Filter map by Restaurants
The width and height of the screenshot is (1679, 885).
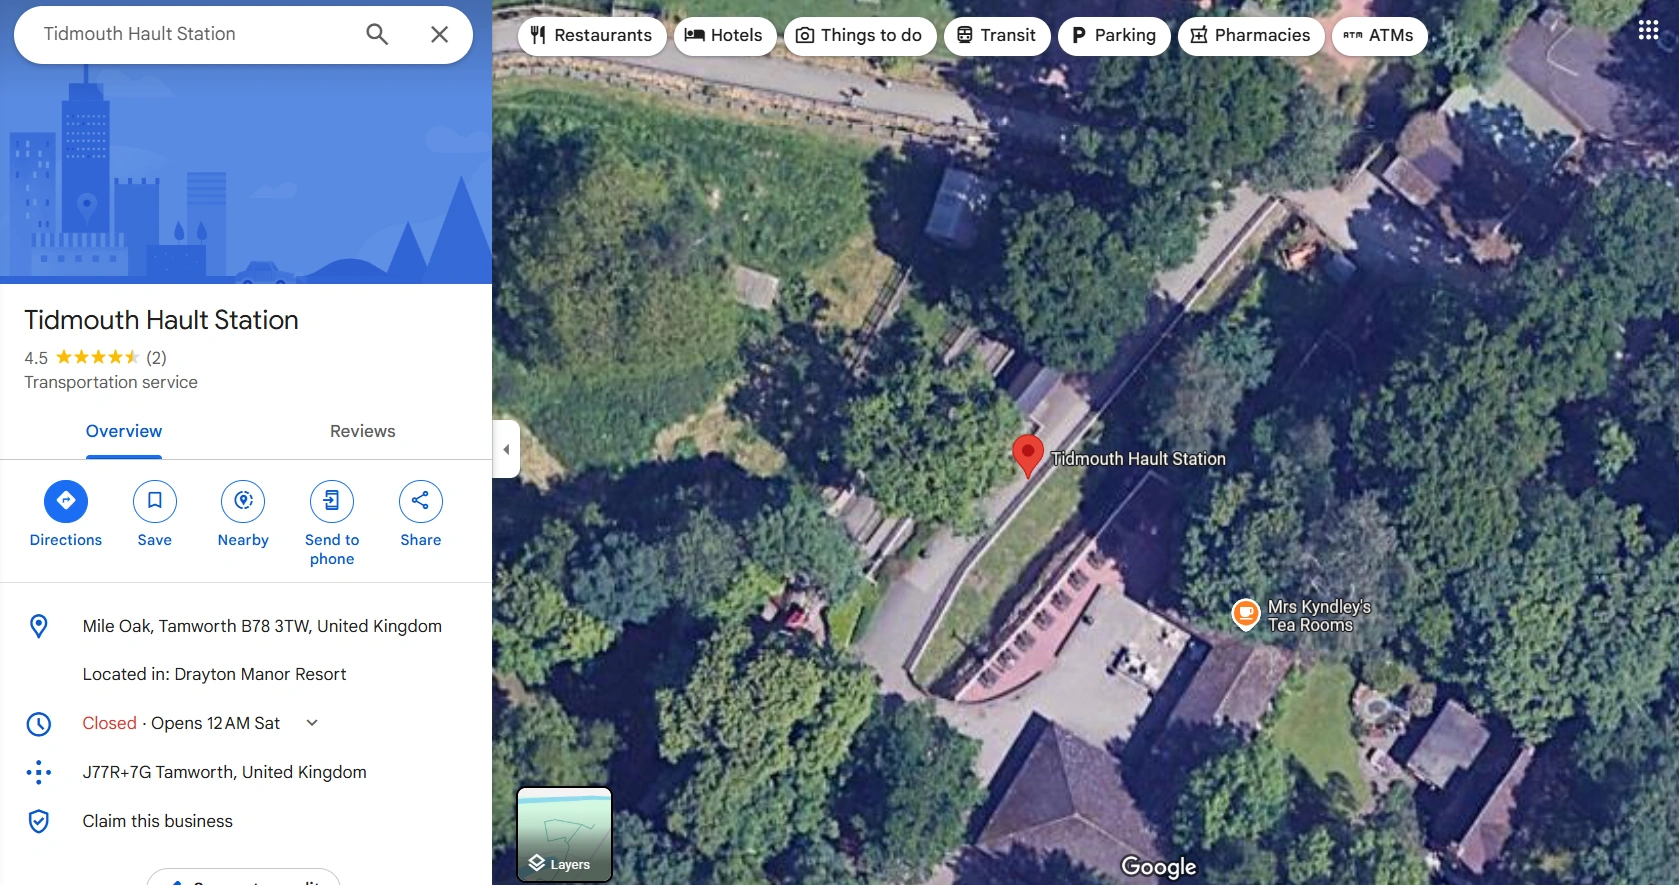click(592, 36)
